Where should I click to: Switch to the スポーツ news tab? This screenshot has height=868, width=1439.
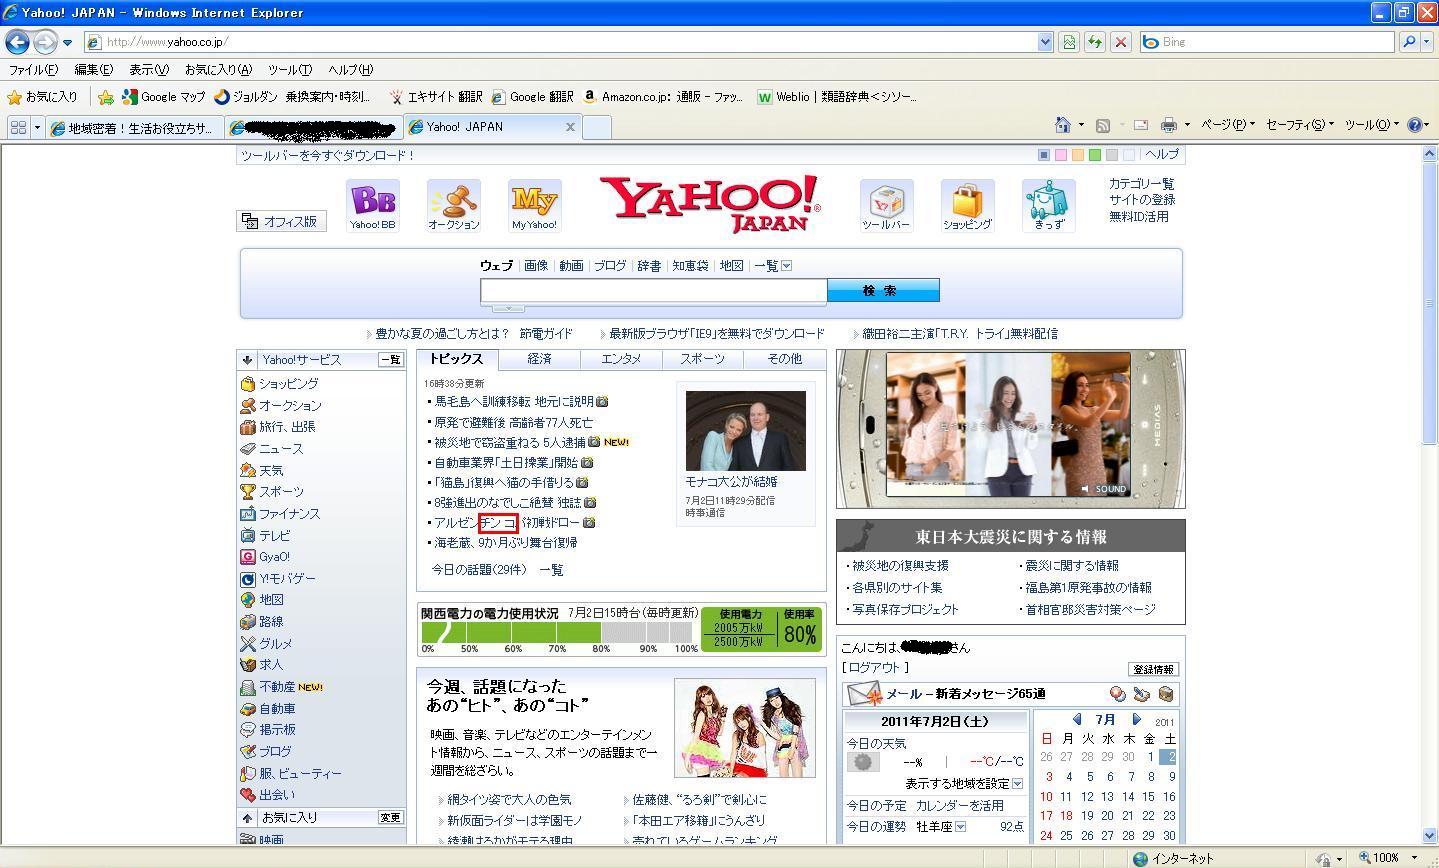click(702, 359)
